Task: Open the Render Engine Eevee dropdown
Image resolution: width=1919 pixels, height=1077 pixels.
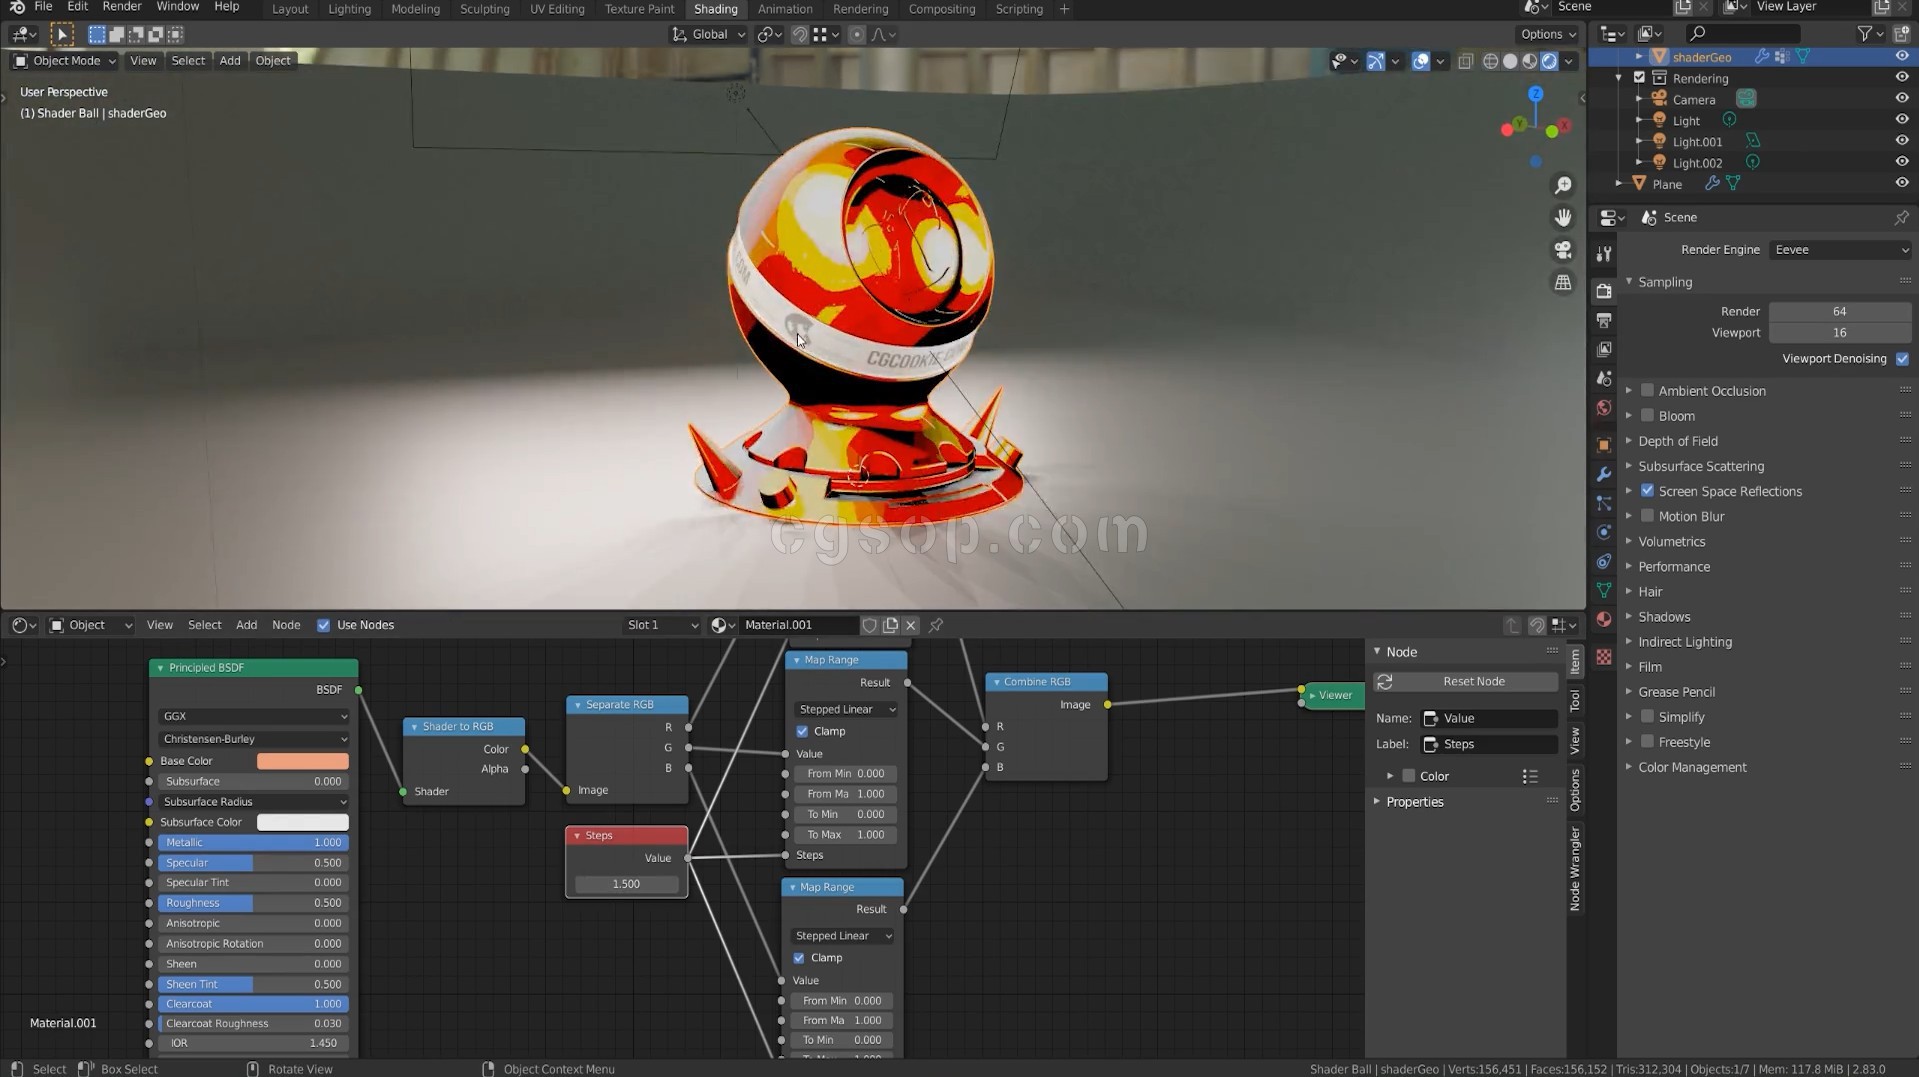Action: tap(1840, 250)
